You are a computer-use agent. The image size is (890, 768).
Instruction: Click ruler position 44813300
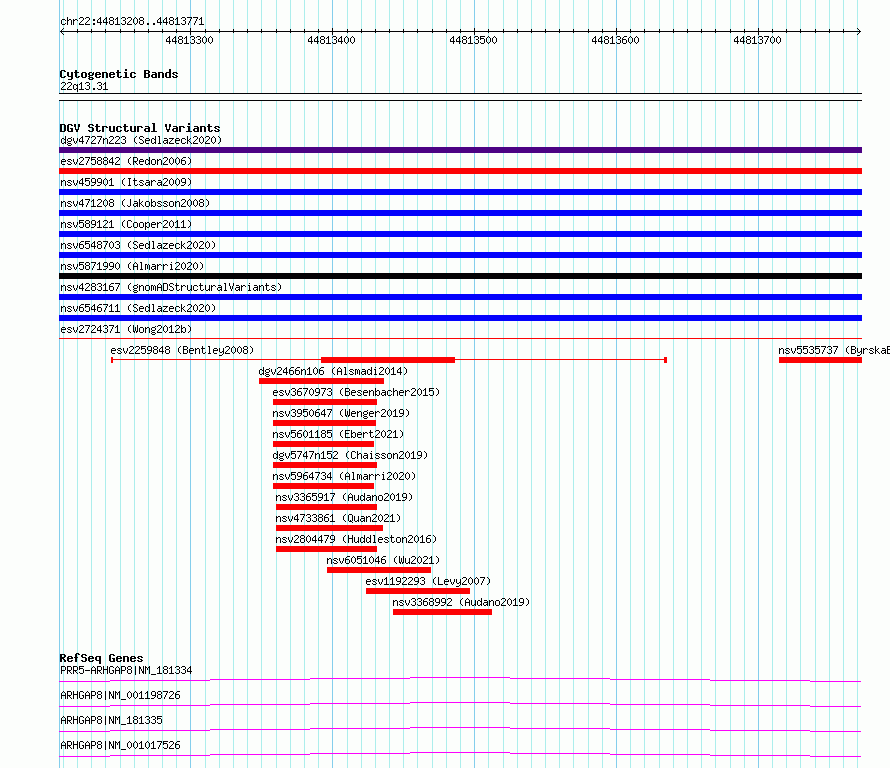coord(190,40)
